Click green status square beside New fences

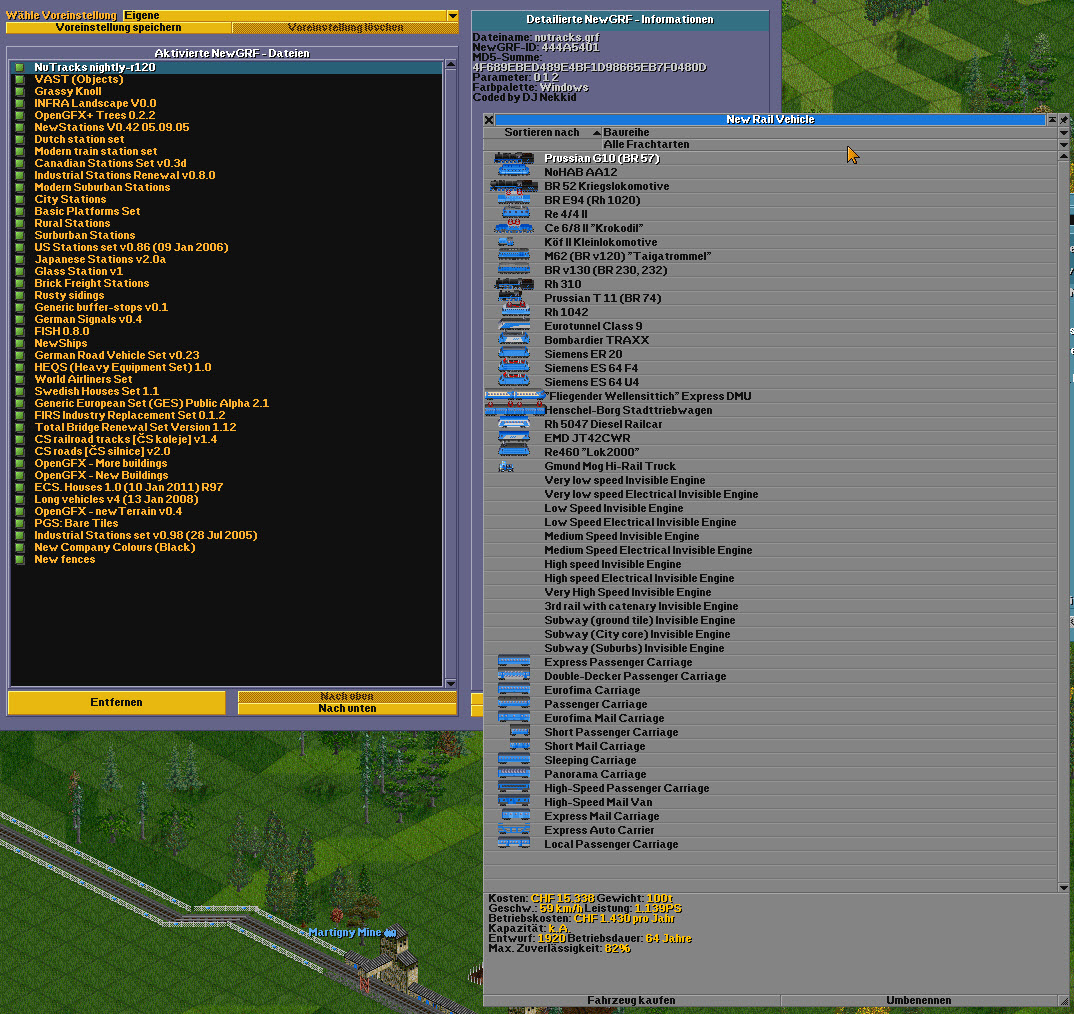[x=19, y=559]
